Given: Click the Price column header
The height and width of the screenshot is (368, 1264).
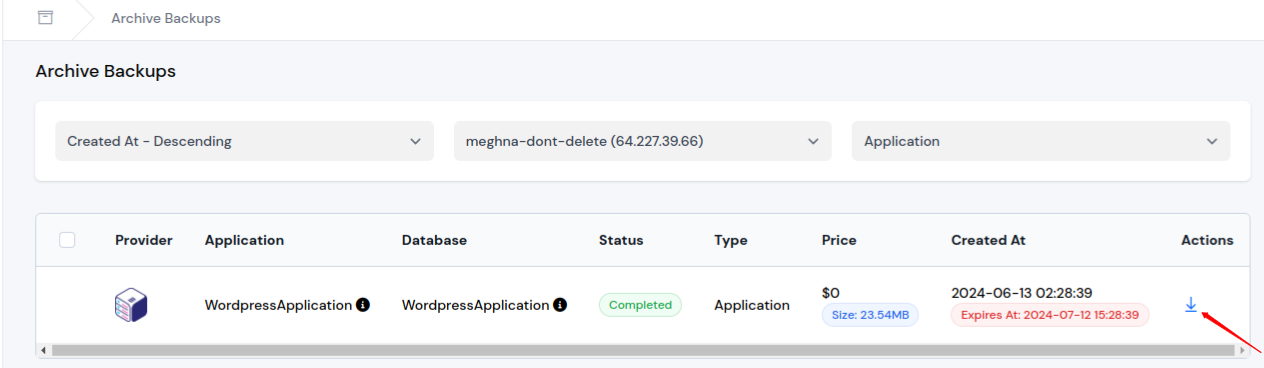Looking at the screenshot, I should tap(839, 240).
